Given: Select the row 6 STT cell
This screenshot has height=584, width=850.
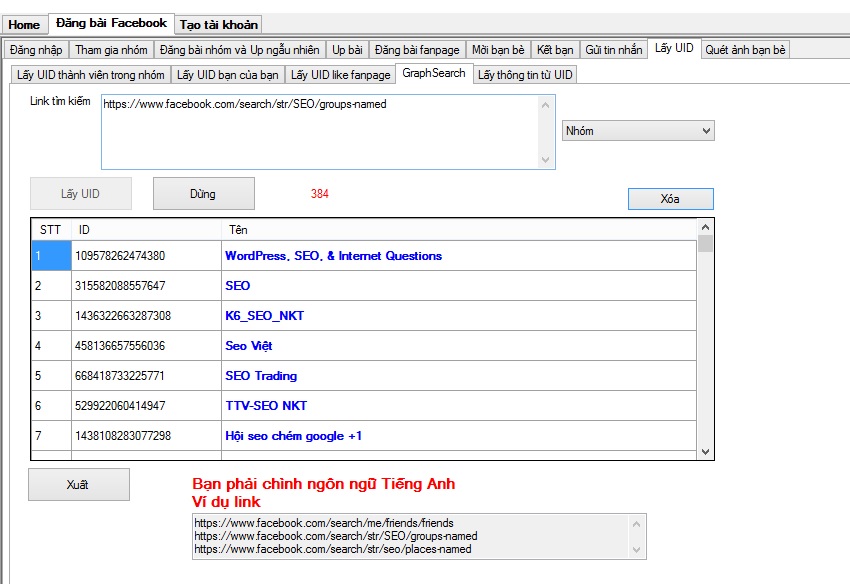Looking at the screenshot, I should point(51,406).
